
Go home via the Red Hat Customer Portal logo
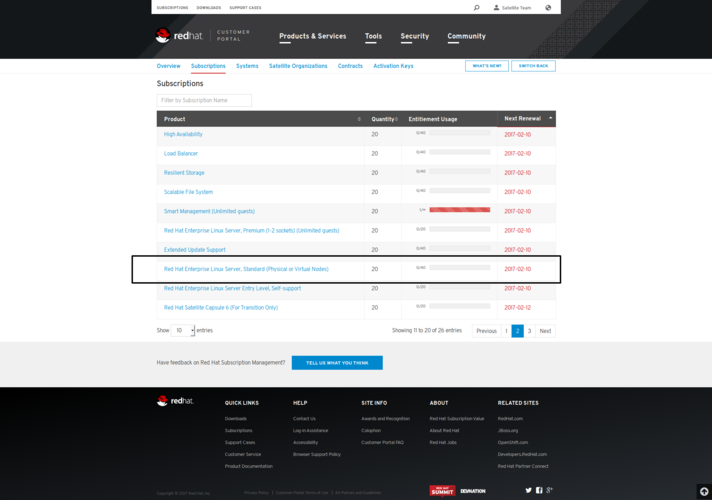(203, 35)
